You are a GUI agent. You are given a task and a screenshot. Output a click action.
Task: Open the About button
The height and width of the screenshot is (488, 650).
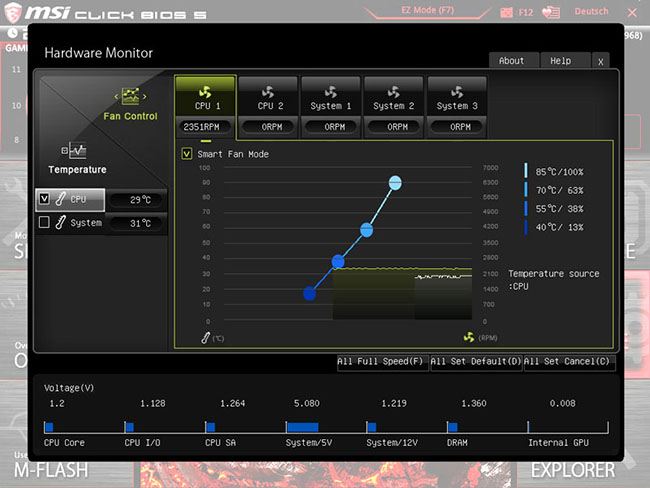[x=513, y=61]
